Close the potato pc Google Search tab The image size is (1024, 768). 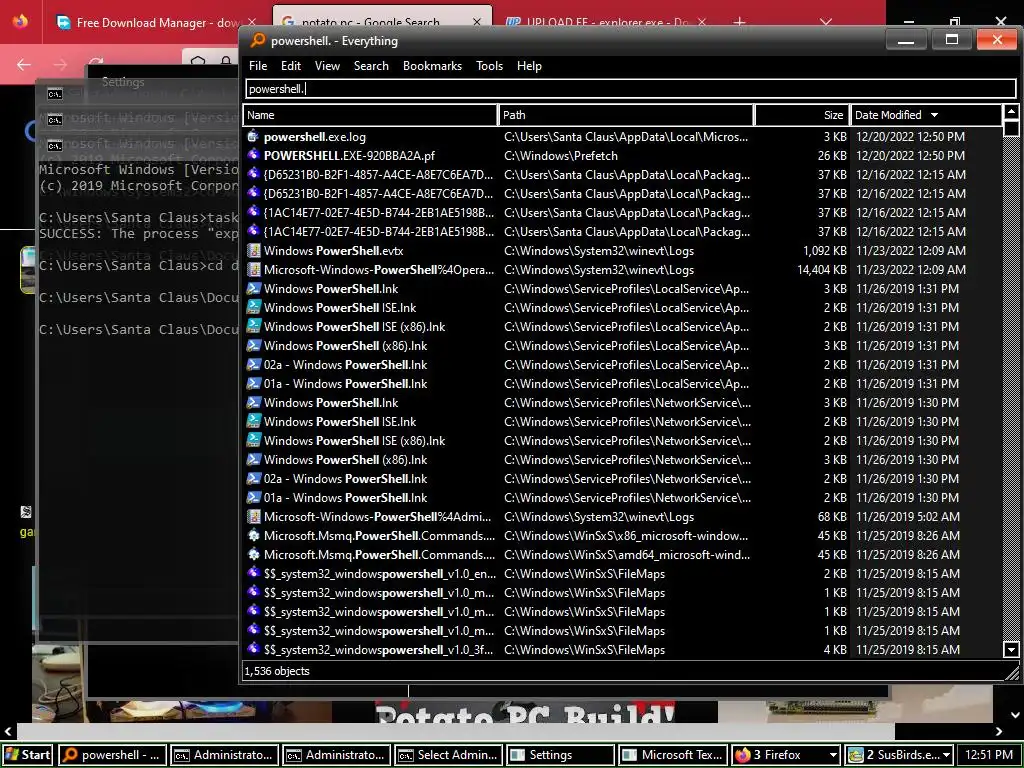(x=477, y=22)
